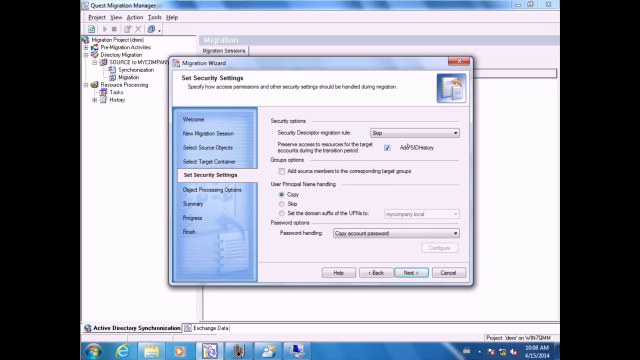Select the Copy UPN radio button
Viewport: 640px width, 360px height.
click(x=282, y=195)
